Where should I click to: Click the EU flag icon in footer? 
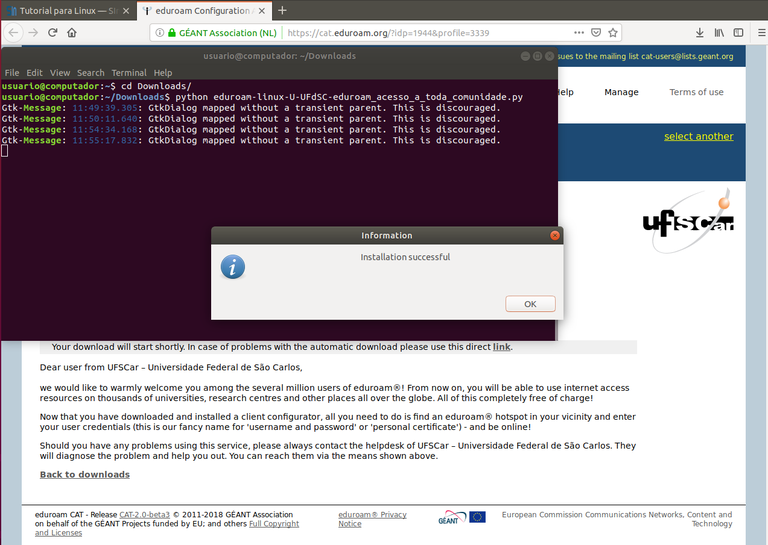[478, 517]
